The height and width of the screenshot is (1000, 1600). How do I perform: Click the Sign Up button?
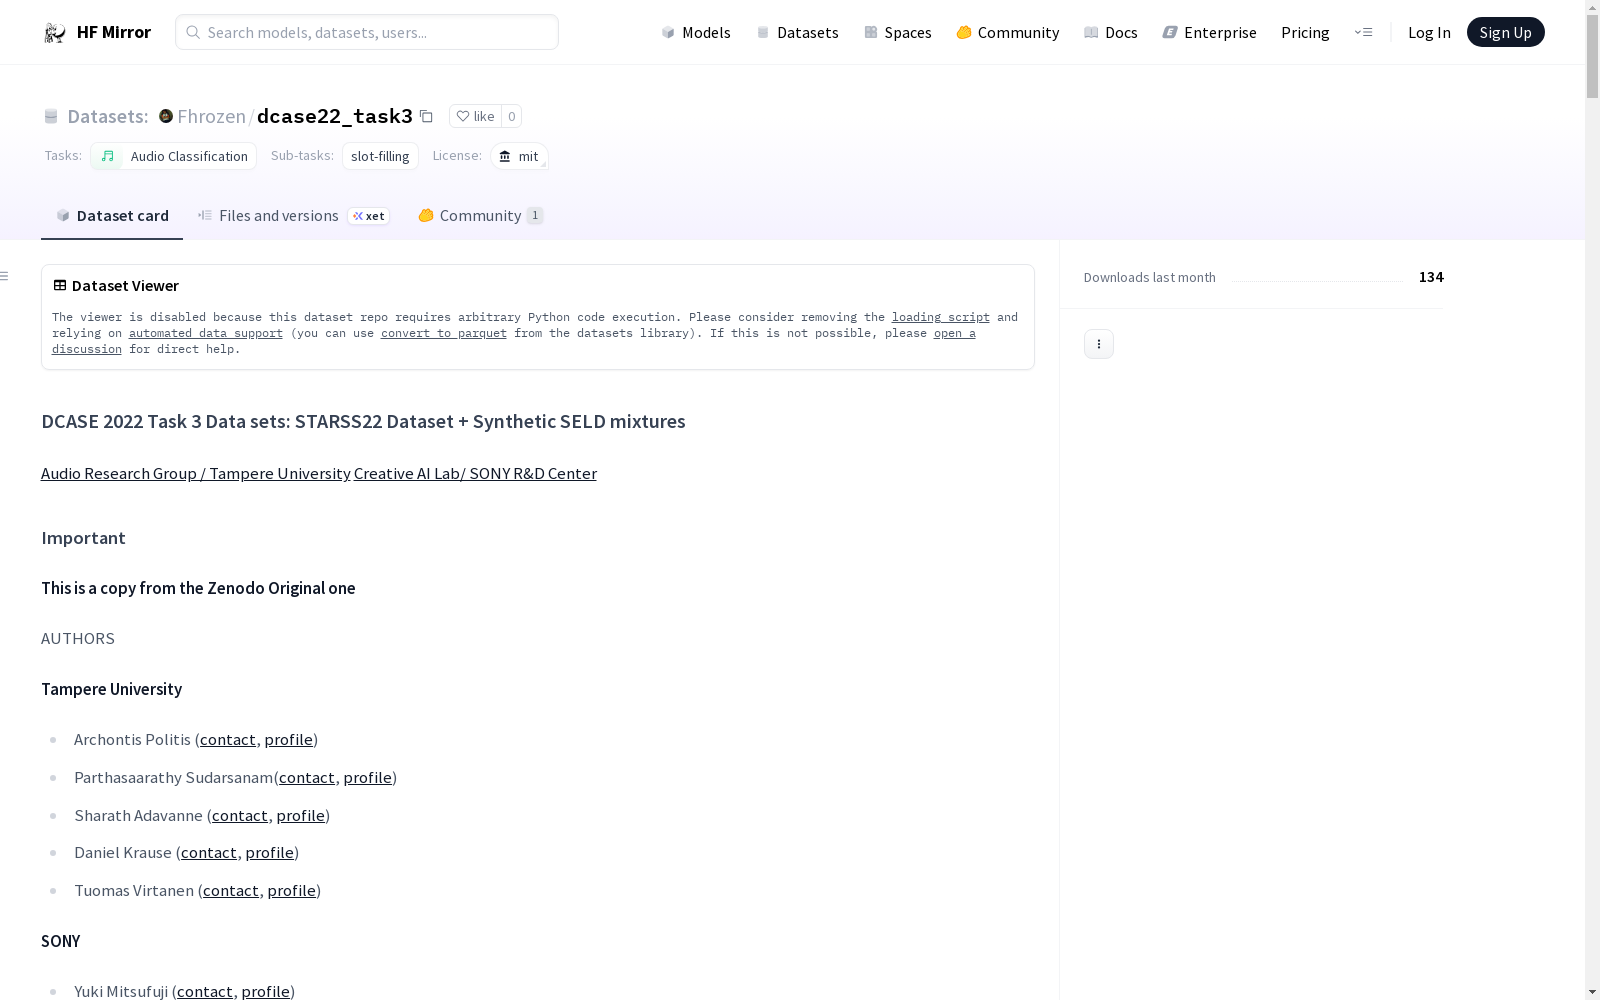[x=1506, y=32]
